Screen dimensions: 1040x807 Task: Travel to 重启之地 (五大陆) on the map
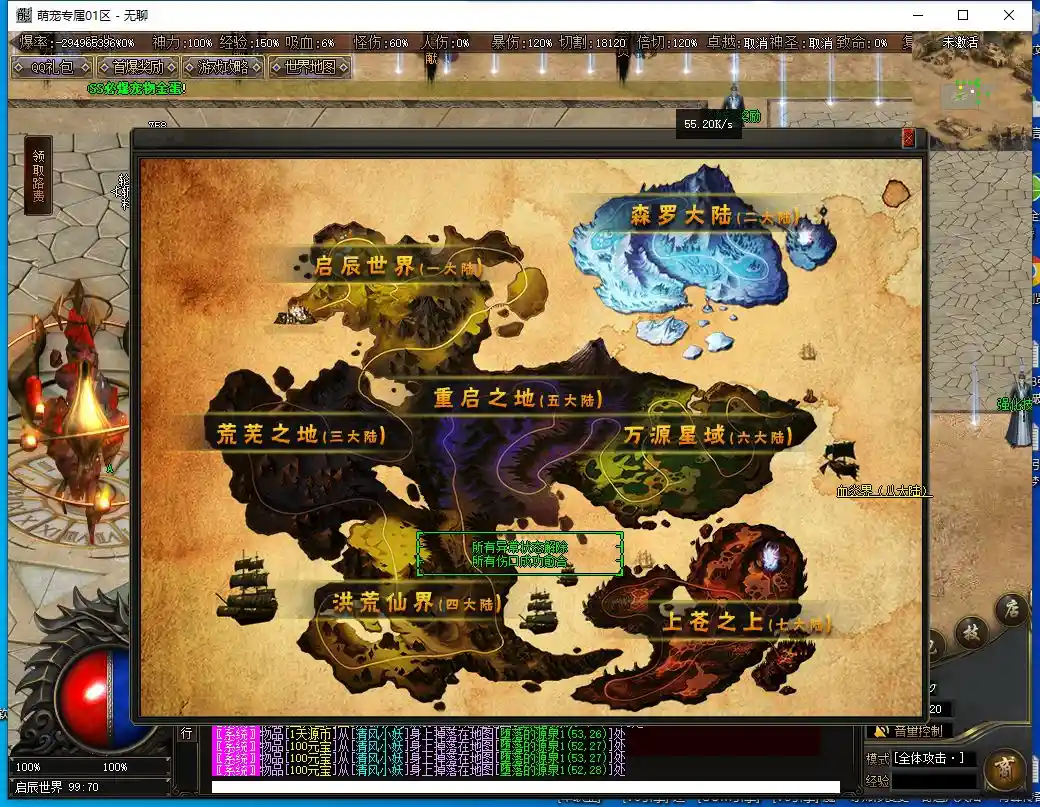pyautogui.click(x=517, y=399)
